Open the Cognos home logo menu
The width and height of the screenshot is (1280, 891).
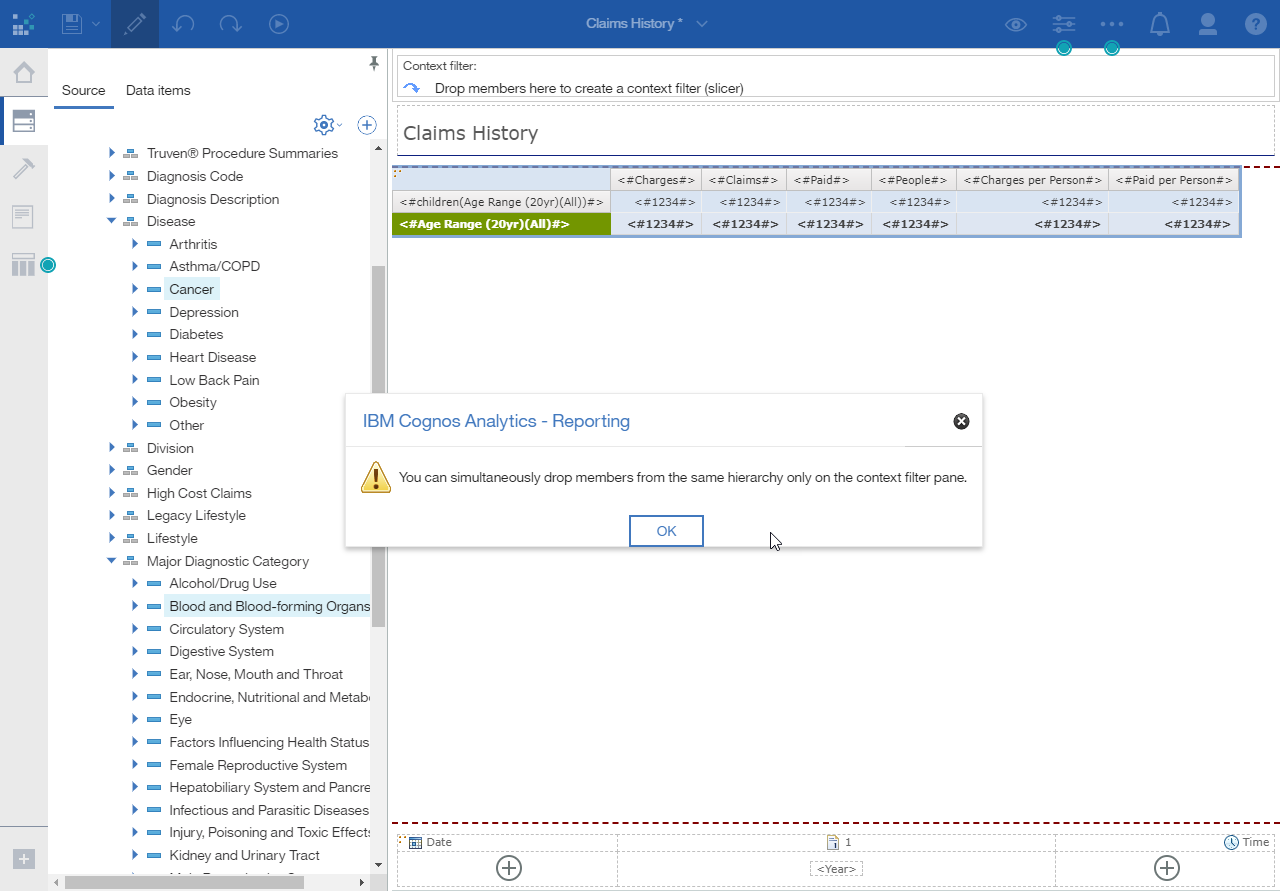coord(23,24)
